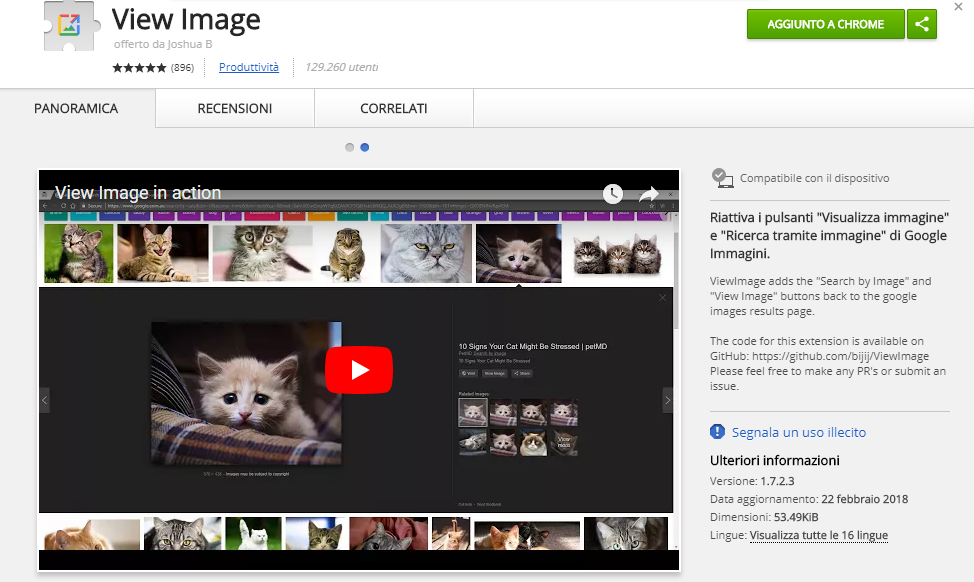This screenshot has height=582, width=974.
Task: Click the offerto da Joshua B text
Action: 163,44
